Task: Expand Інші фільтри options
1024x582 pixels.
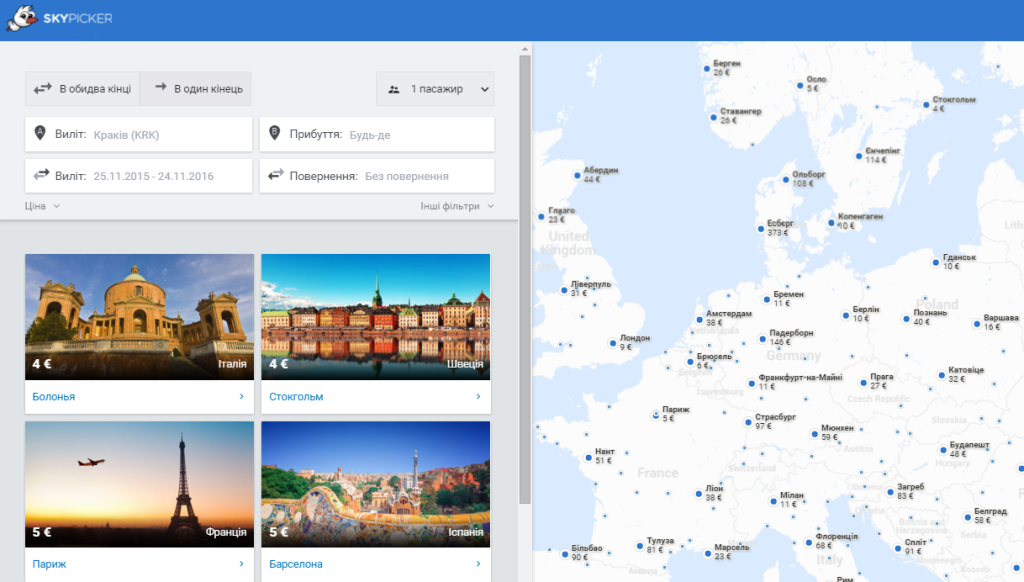Action: [457, 206]
